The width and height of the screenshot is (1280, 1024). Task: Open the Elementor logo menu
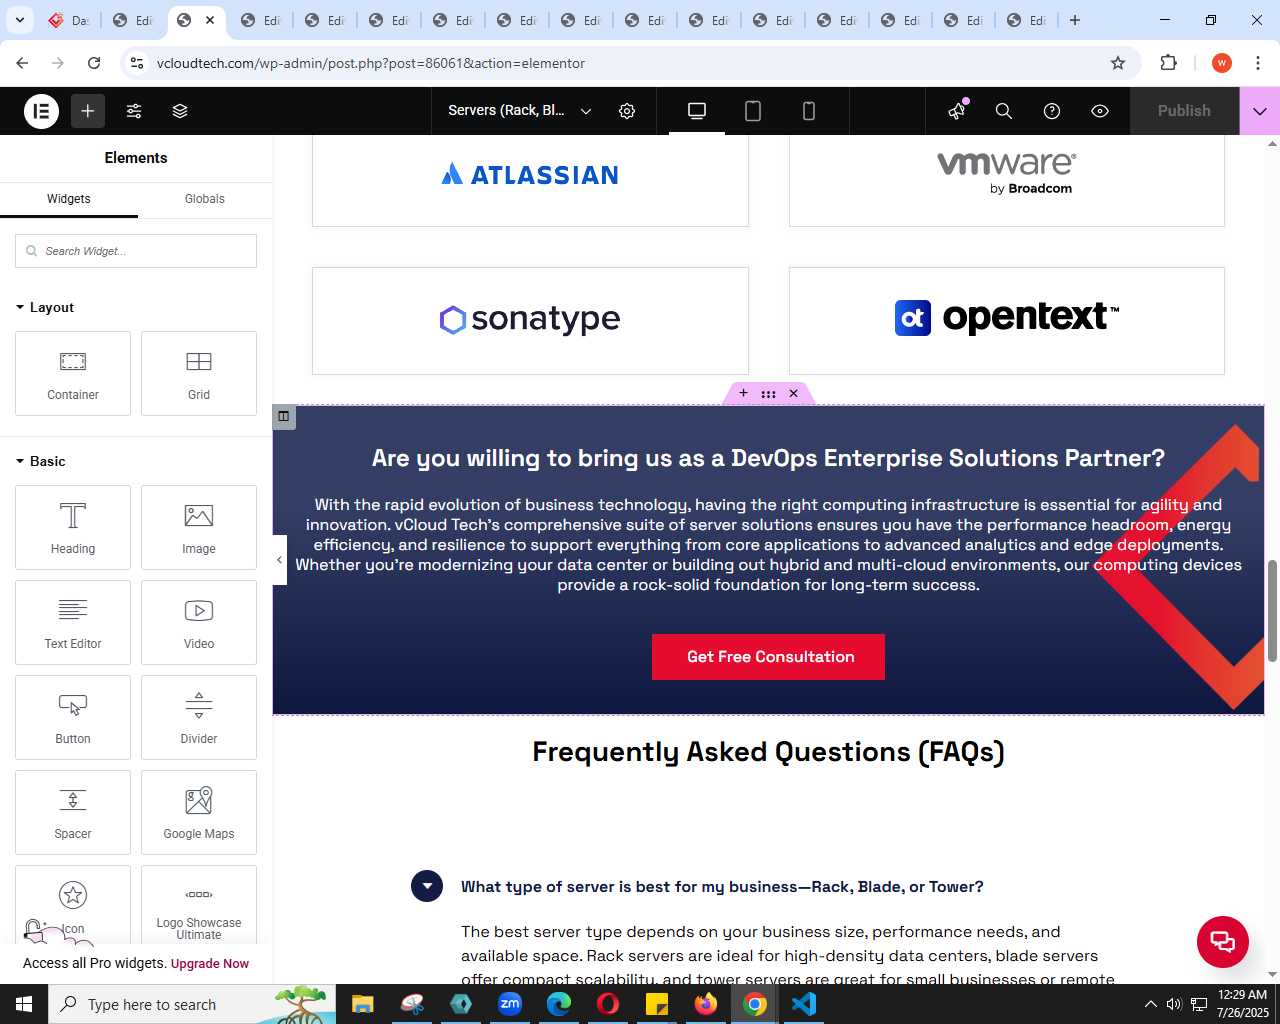click(x=42, y=111)
